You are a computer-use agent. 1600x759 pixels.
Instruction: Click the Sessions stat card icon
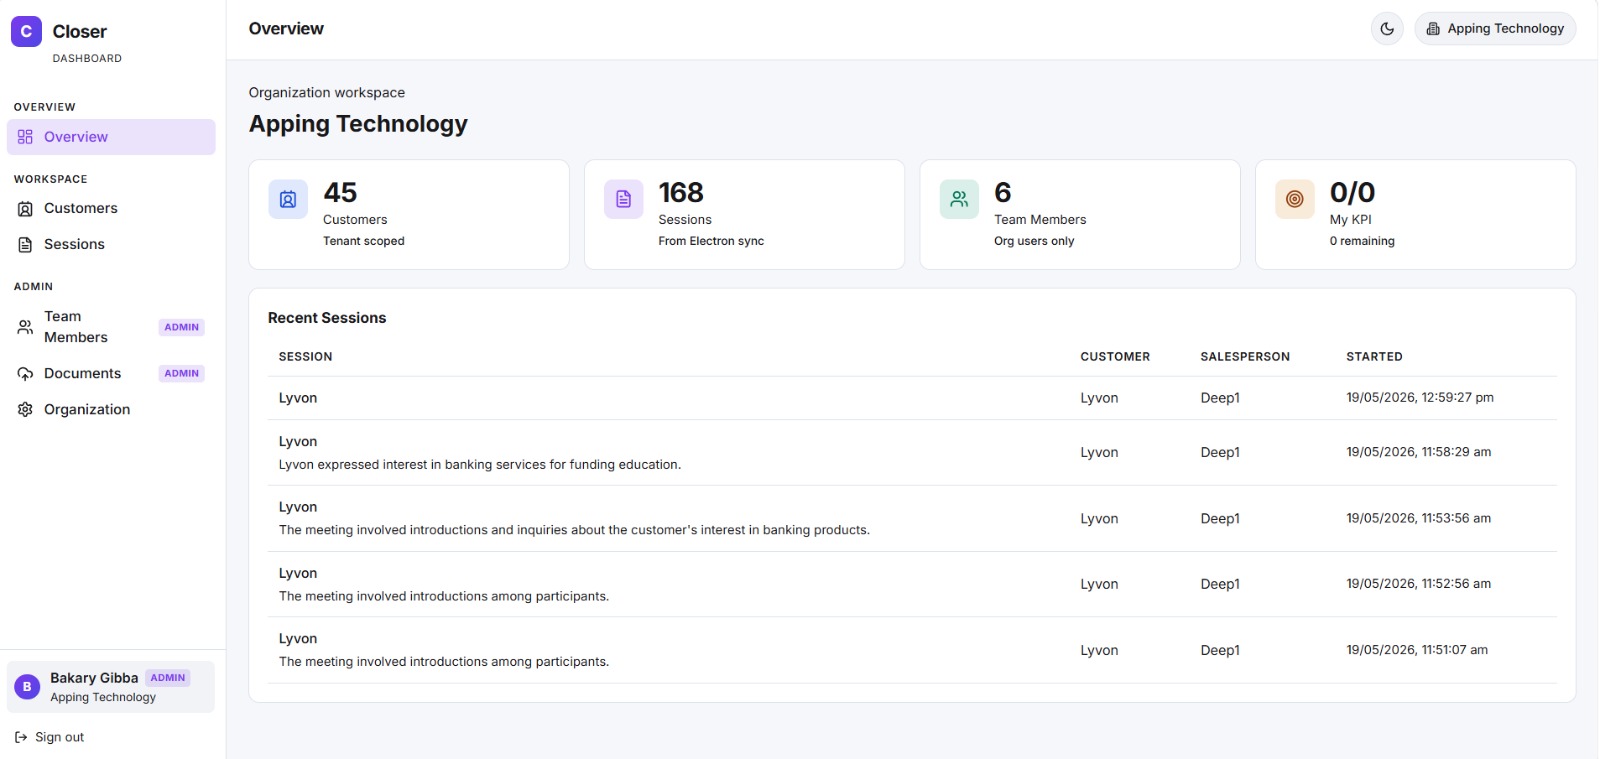click(x=623, y=199)
